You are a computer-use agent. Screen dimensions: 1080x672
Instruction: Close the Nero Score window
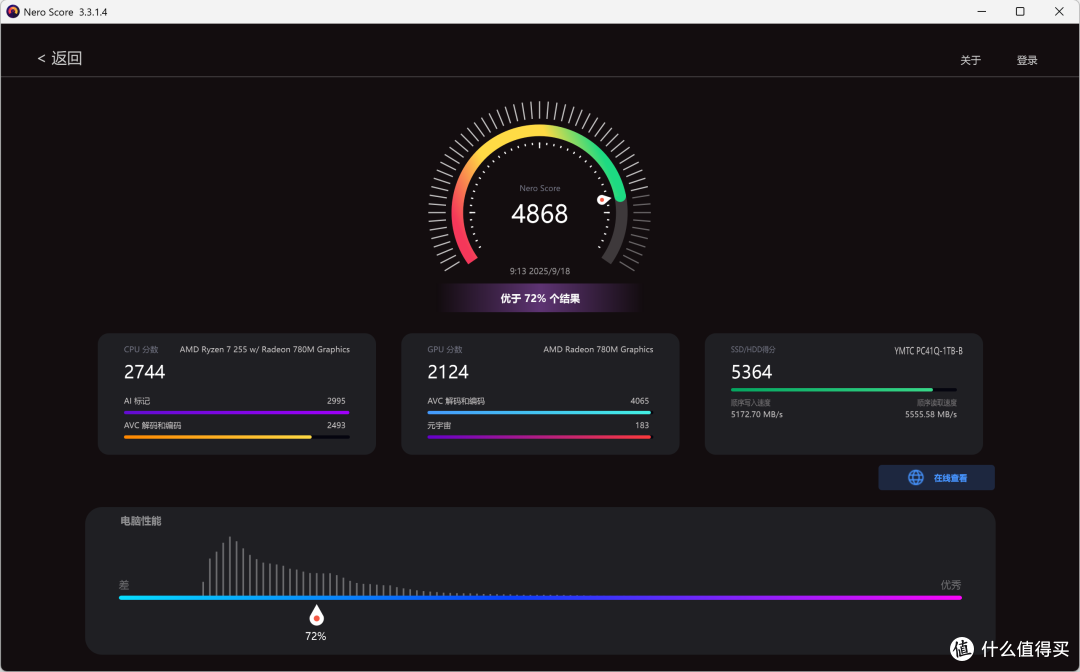click(1059, 12)
